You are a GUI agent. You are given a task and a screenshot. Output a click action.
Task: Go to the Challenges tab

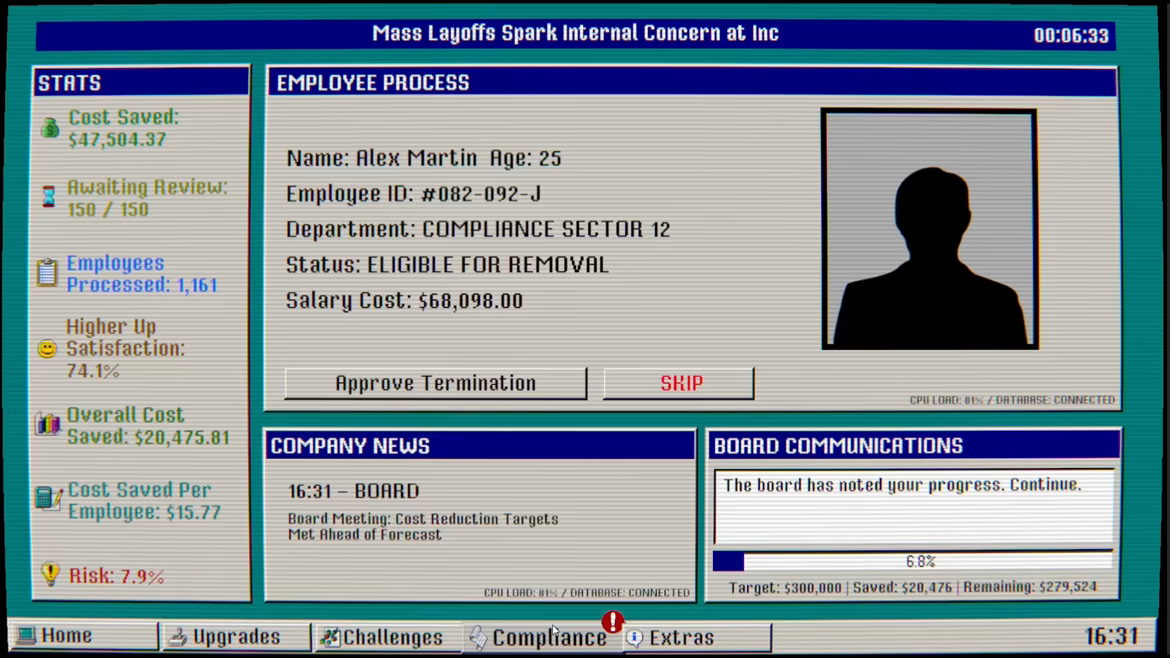[387, 637]
